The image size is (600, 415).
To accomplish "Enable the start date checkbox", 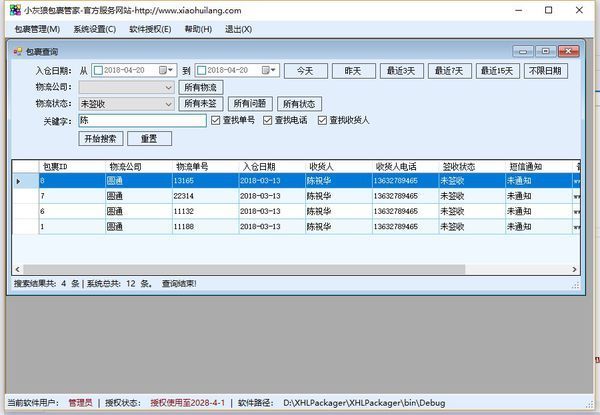I will [x=98, y=70].
